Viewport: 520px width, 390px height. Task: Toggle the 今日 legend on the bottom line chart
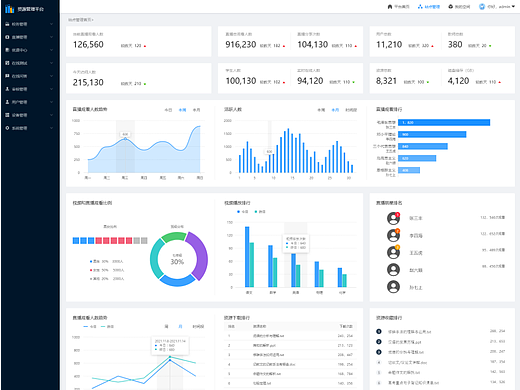(x=90, y=326)
